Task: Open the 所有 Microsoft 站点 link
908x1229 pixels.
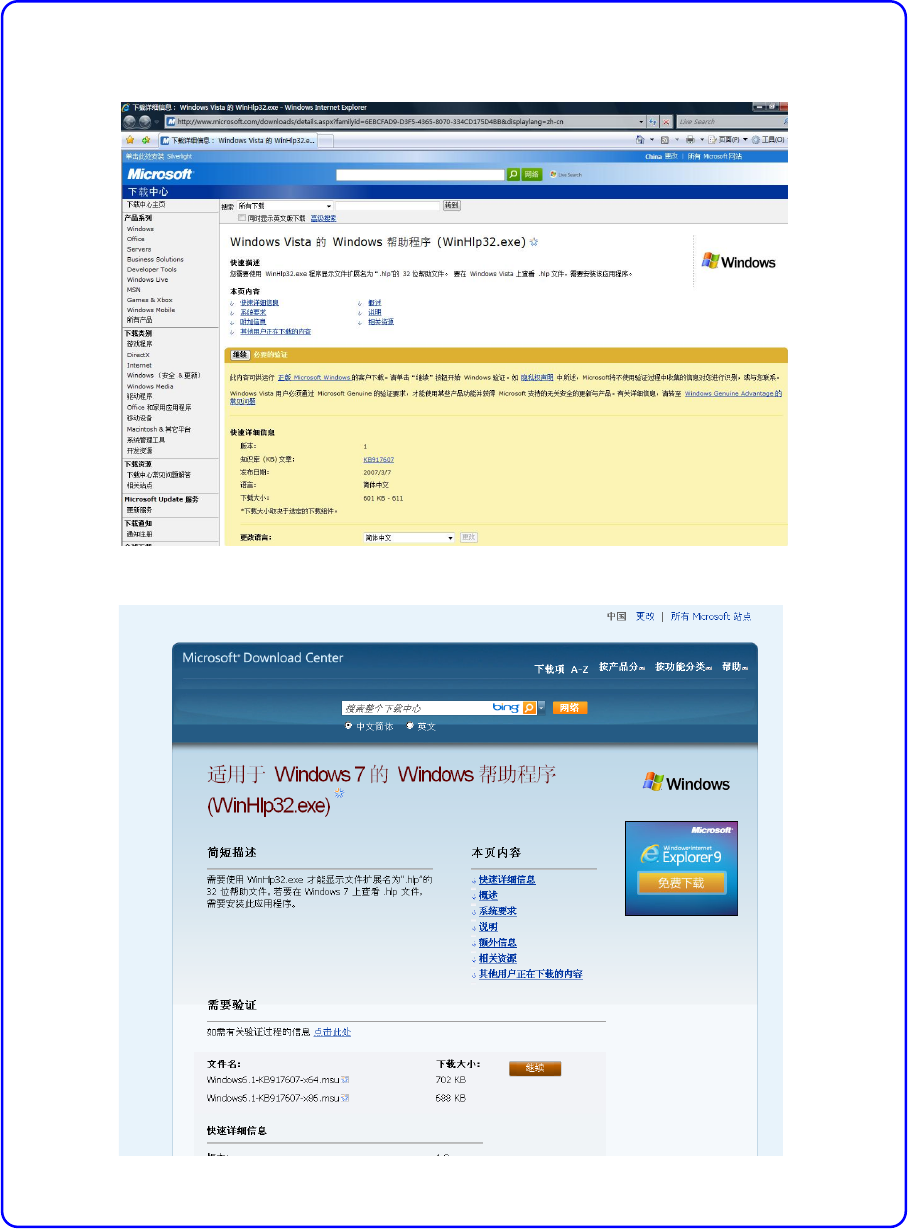Action: [x=710, y=616]
